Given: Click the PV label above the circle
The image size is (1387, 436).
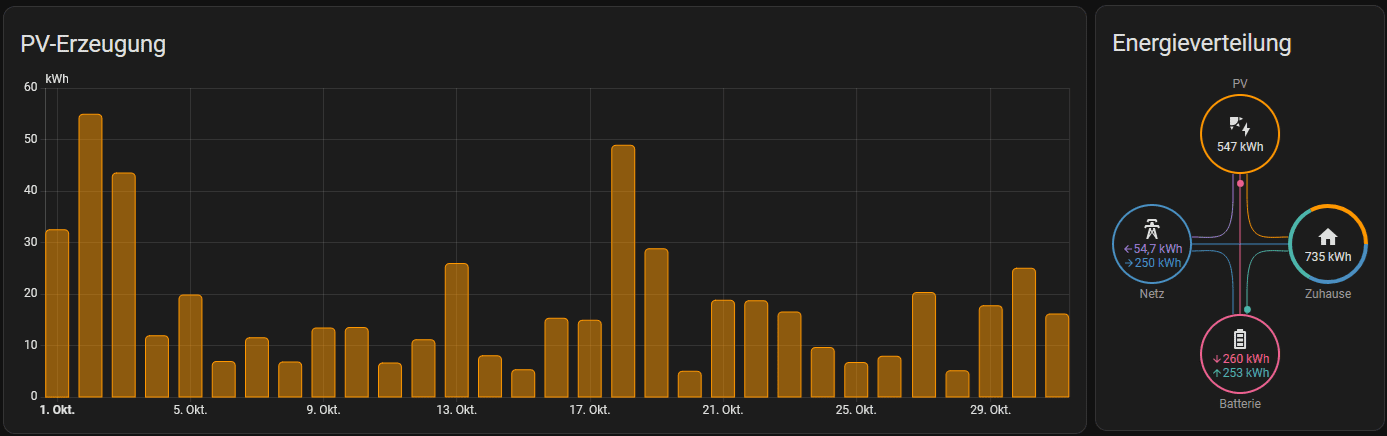Looking at the screenshot, I should [1240, 84].
